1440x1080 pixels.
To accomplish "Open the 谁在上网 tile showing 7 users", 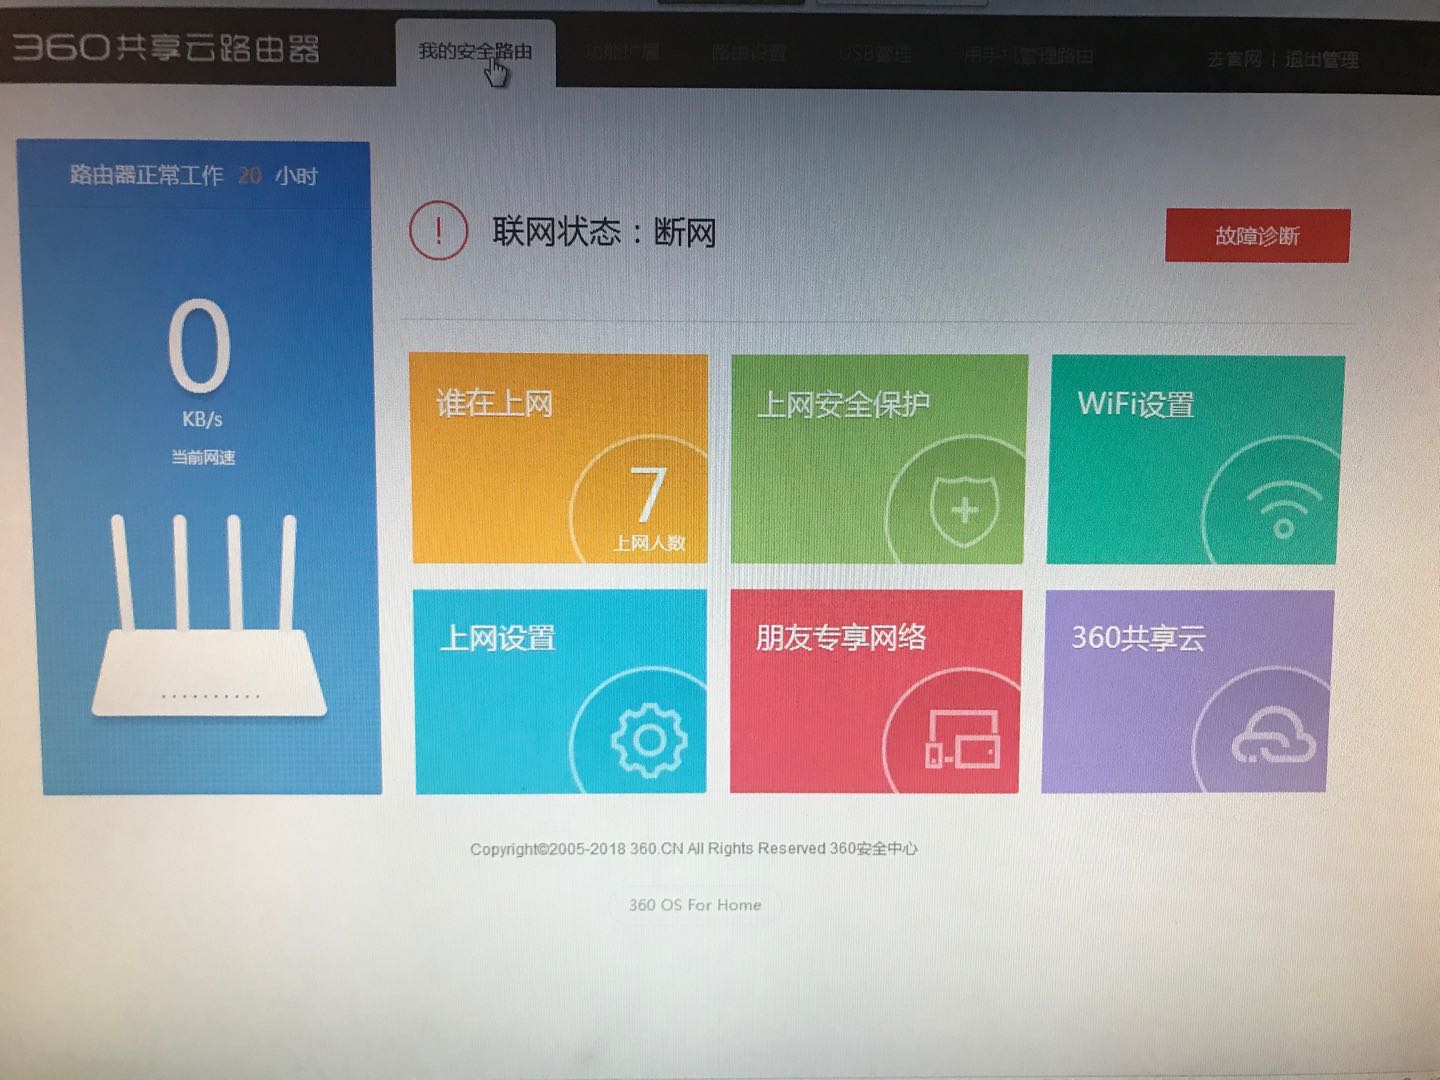I will point(559,459).
